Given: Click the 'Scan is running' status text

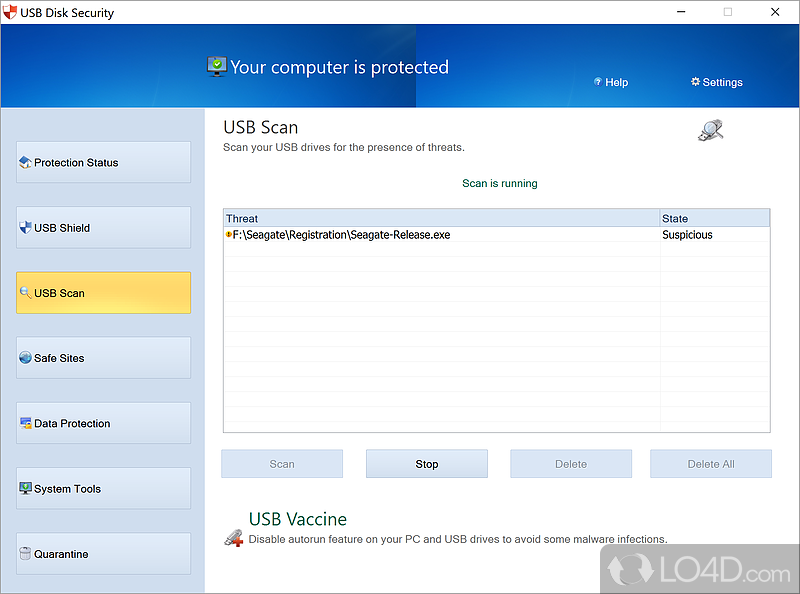Looking at the screenshot, I should (499, 183).
